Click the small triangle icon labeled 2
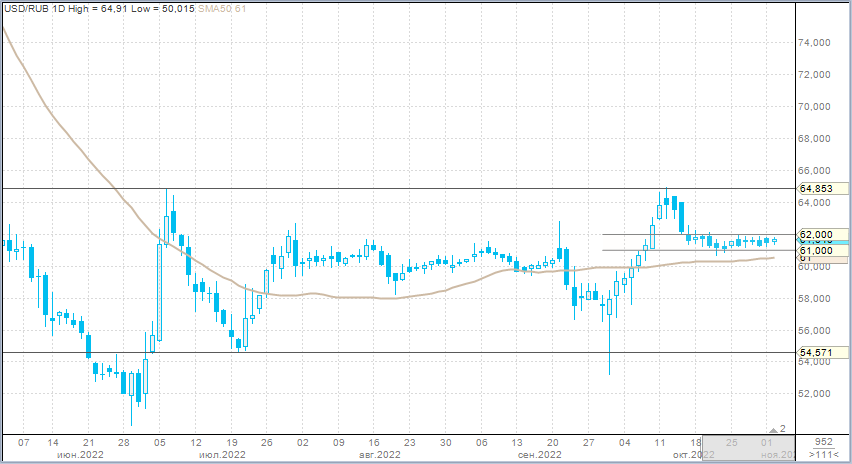Image resolution: width=852 pixels, height=464 pixels. tap(777, 428)
